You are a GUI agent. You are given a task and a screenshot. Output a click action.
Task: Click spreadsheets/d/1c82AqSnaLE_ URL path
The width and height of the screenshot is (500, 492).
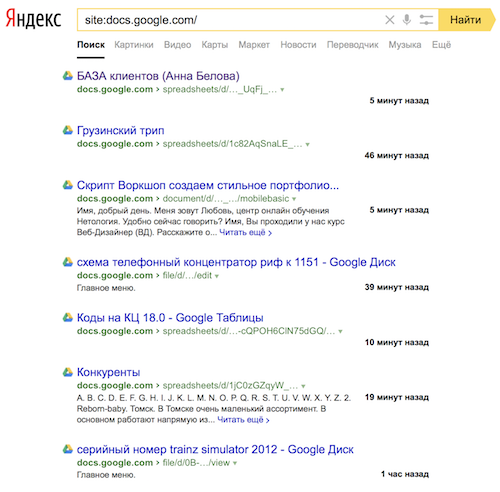(x=232, y=144)
